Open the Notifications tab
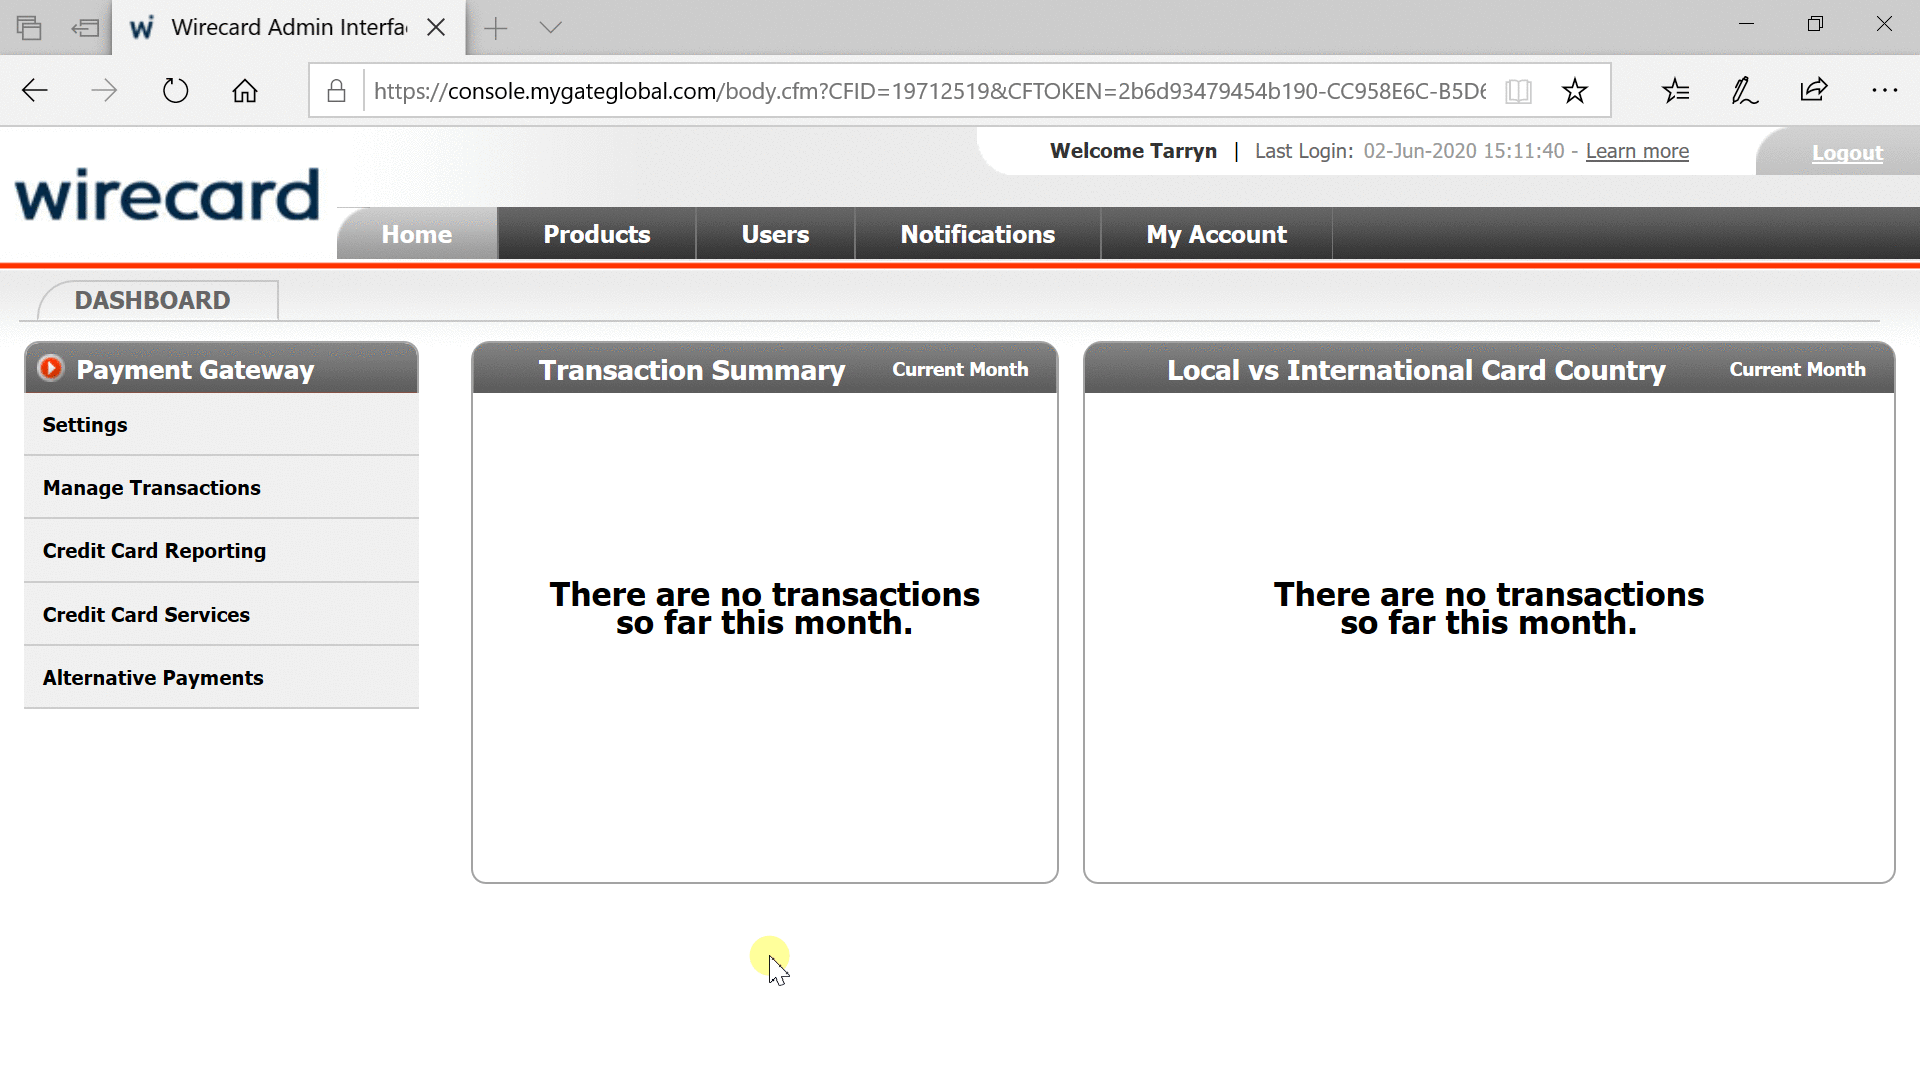Viewport: 1920px width, 1080px height. pyautogui.click(x=977, y=234)
